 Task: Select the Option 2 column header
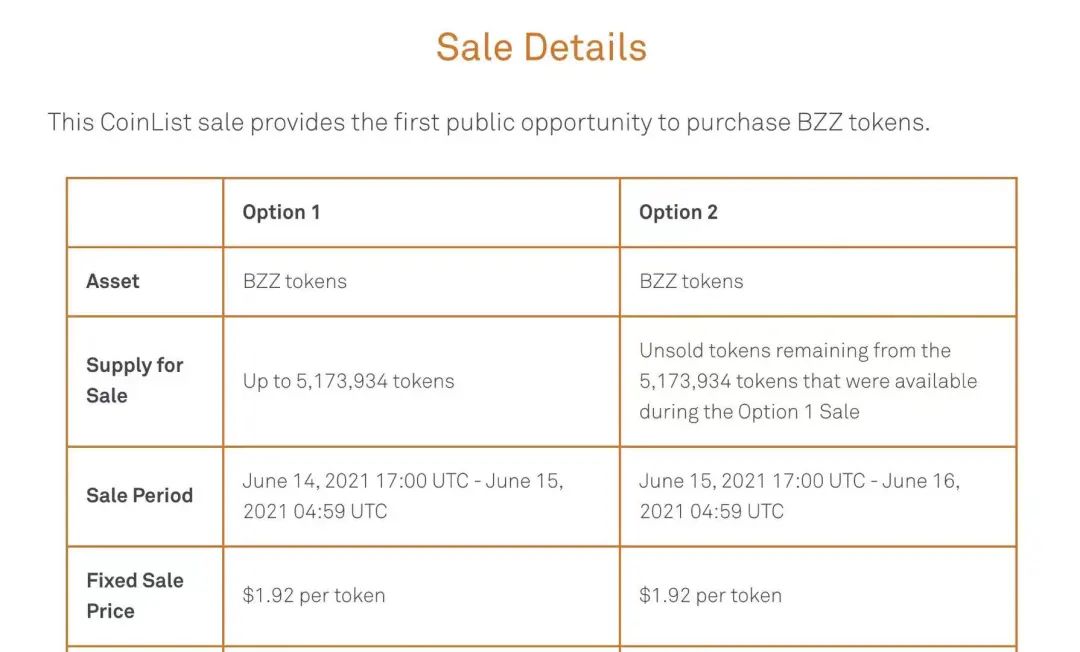pyautogui.click(x=678, y=212)
